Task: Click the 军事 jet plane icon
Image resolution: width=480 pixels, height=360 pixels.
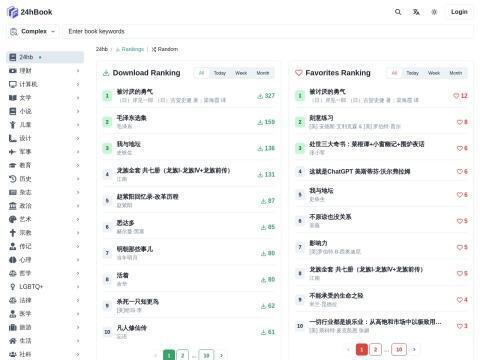Action: [x=13, y=152]
